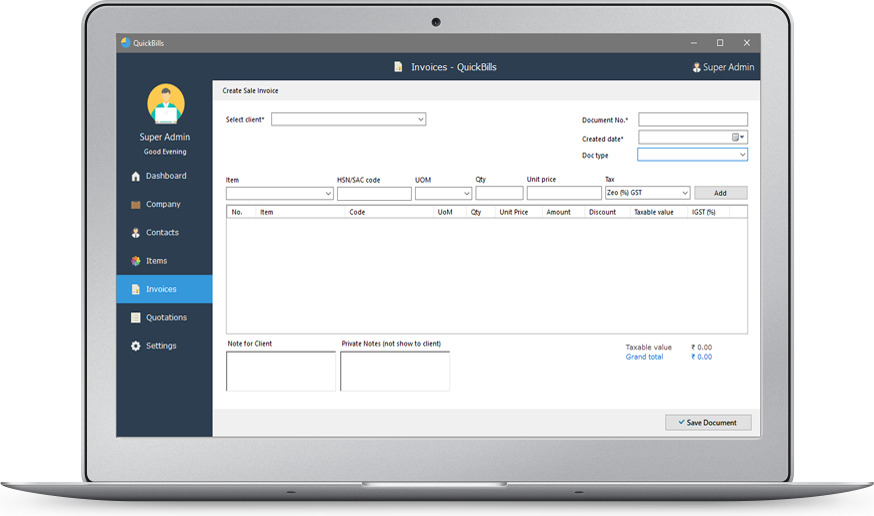Click the Unit price input field
874x516 pixels.
click(563, 193)
